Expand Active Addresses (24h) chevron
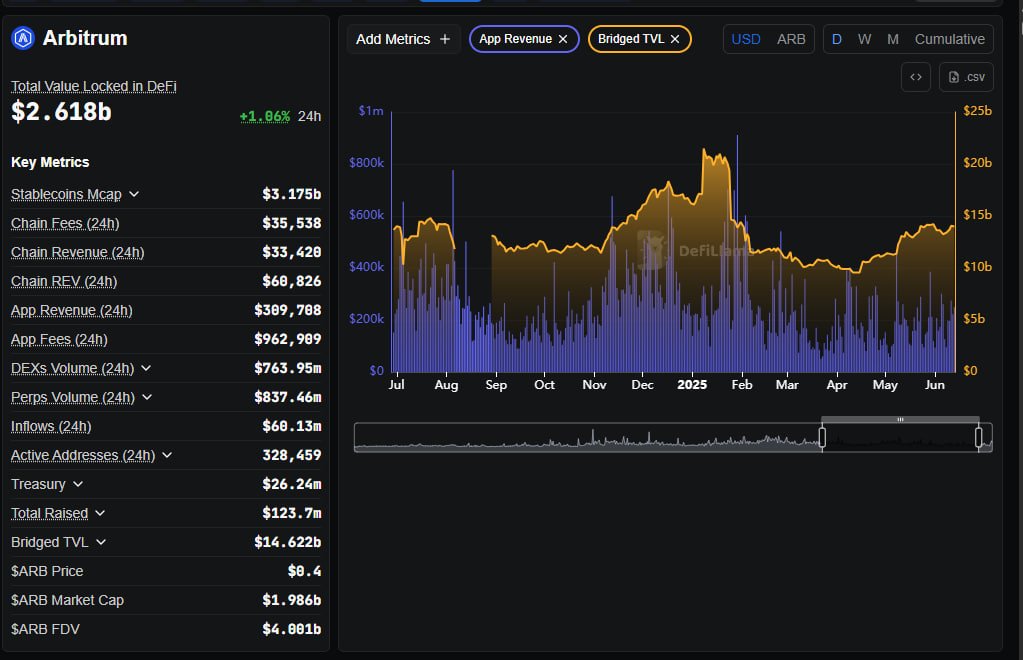 (x=167, y=455)
